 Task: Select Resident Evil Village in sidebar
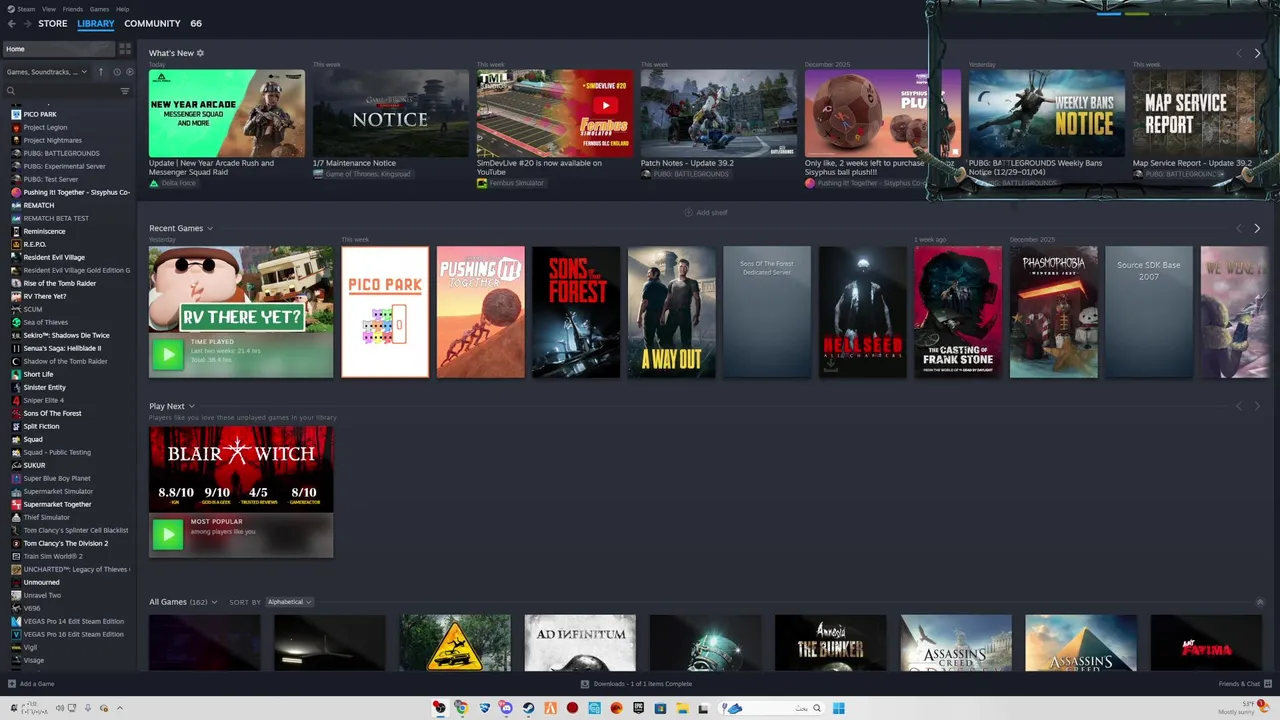click(54, 257)
